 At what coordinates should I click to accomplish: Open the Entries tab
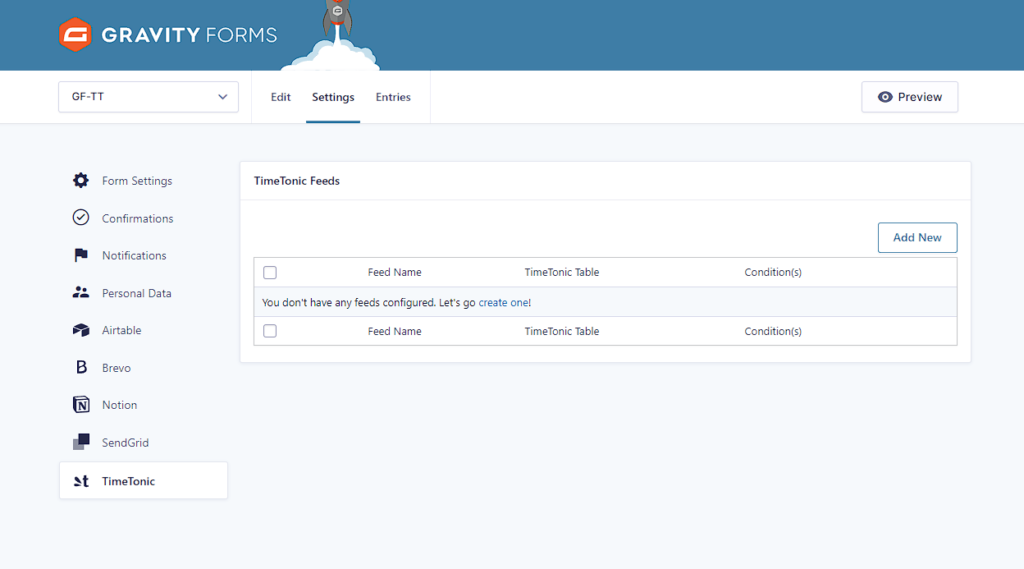pos(393,97)
